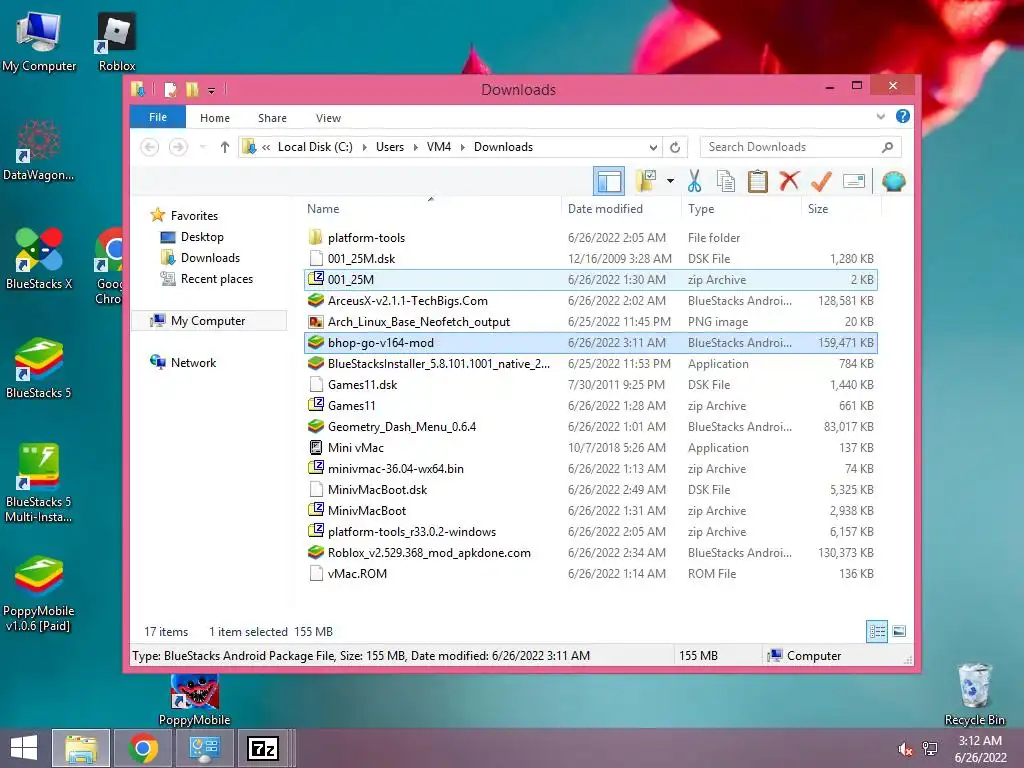1024x768 pixels.
Task: Open Customize Quick Access Toolbar dropdown
Action: [212, 91]
